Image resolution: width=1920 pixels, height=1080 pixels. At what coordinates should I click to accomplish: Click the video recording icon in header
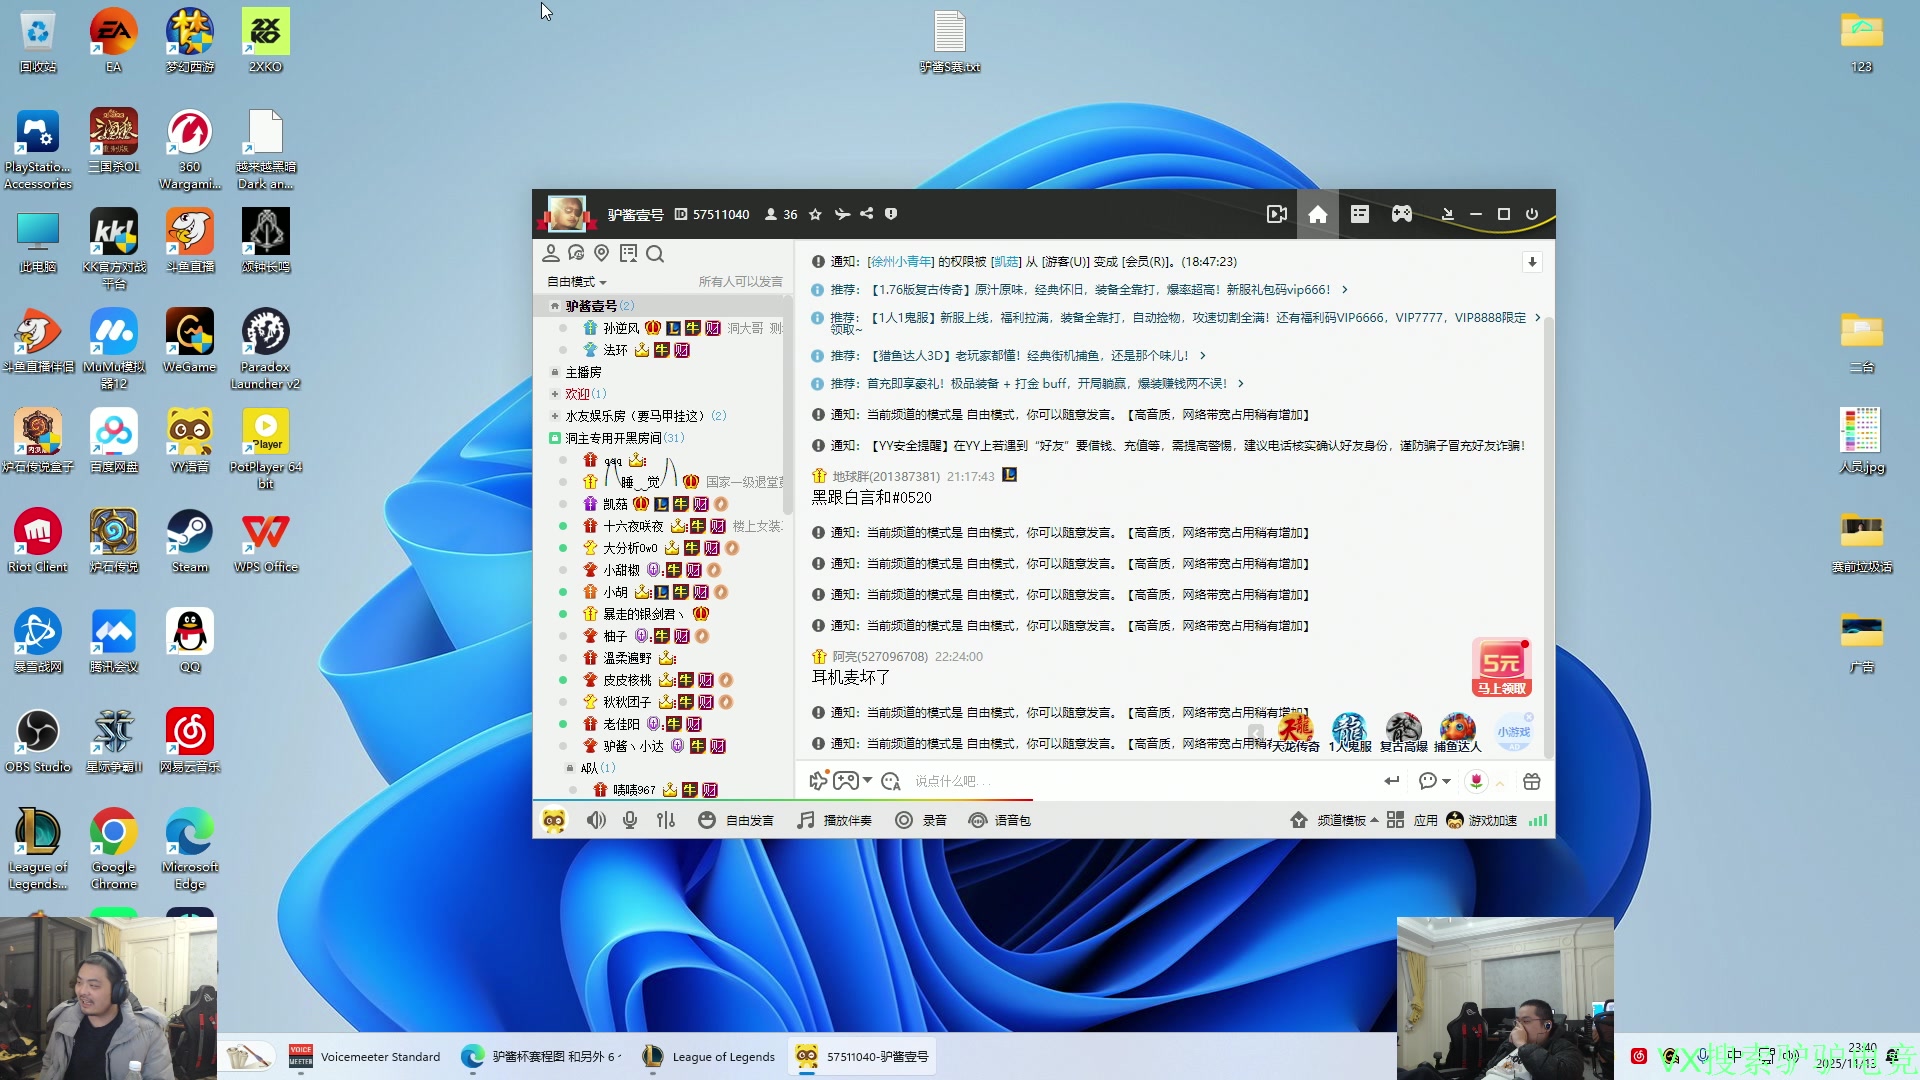[1276, 214]
